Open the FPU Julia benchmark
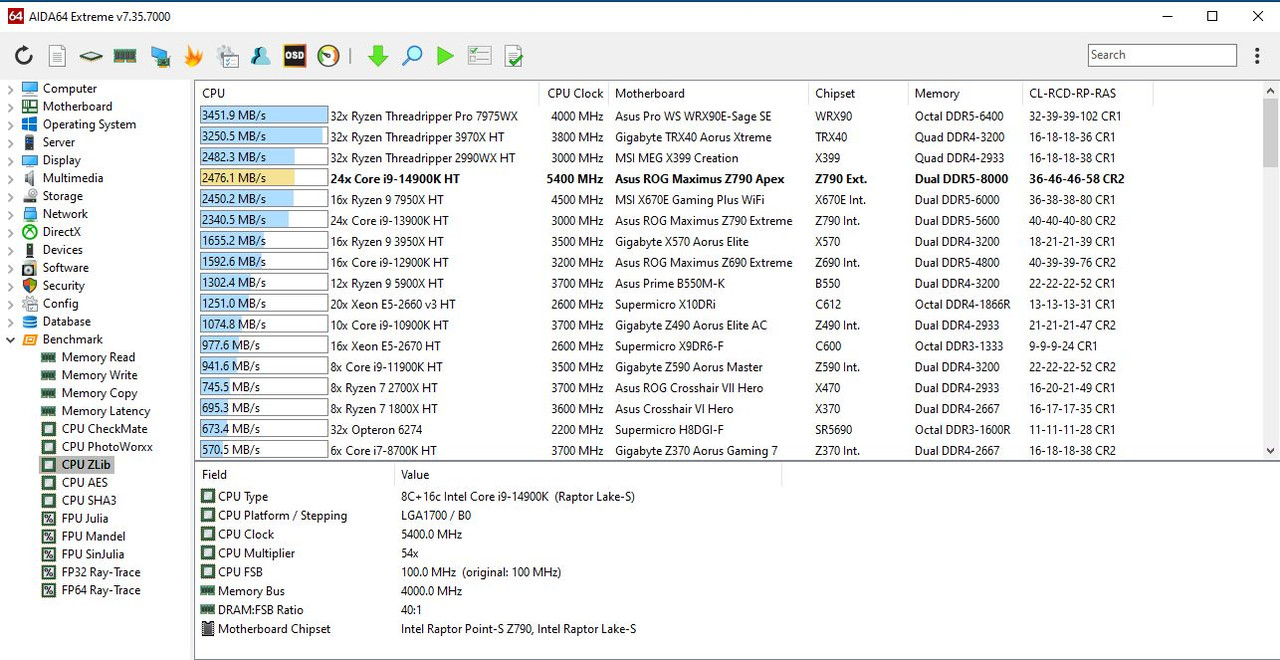 tap(84, 519)
